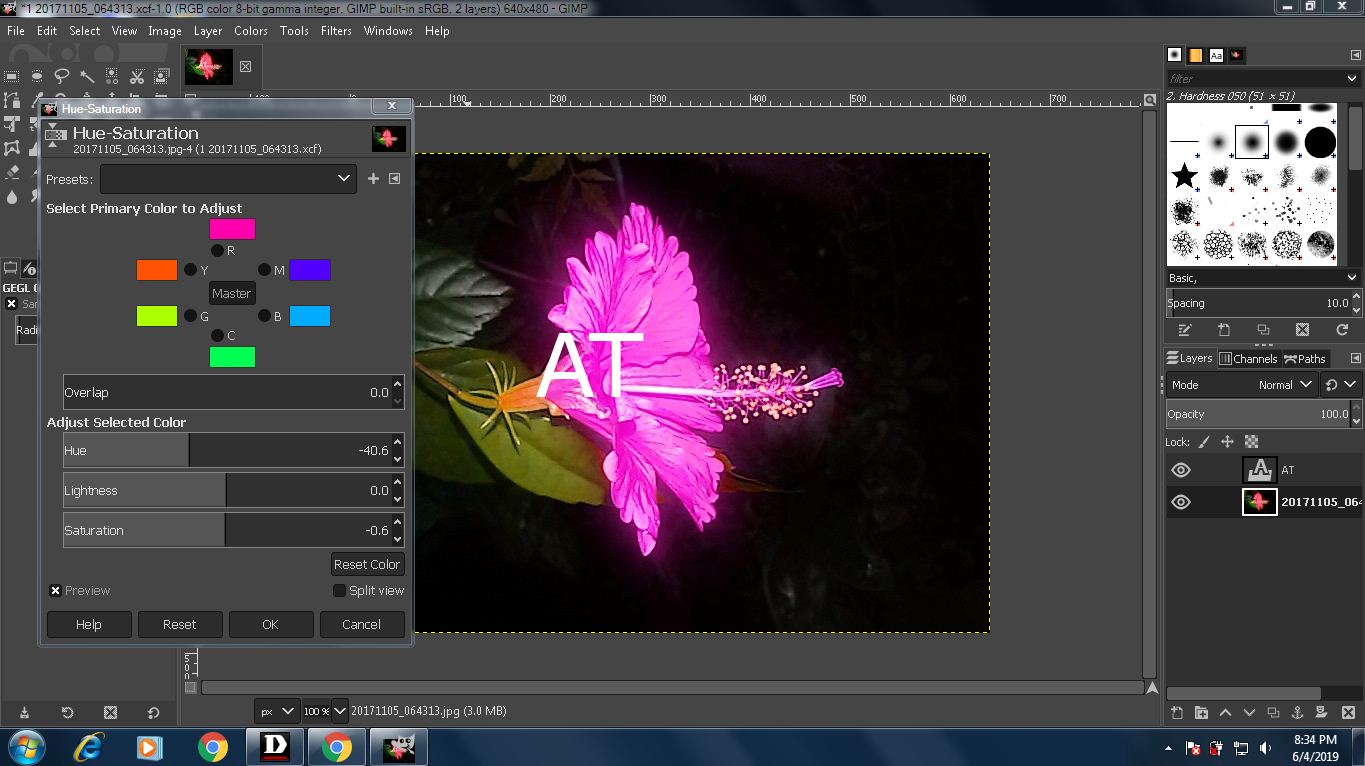Click the OK button in Hue-Saturation
The height and width of the screenshot is (766, 1365).
tap(270, 624)
